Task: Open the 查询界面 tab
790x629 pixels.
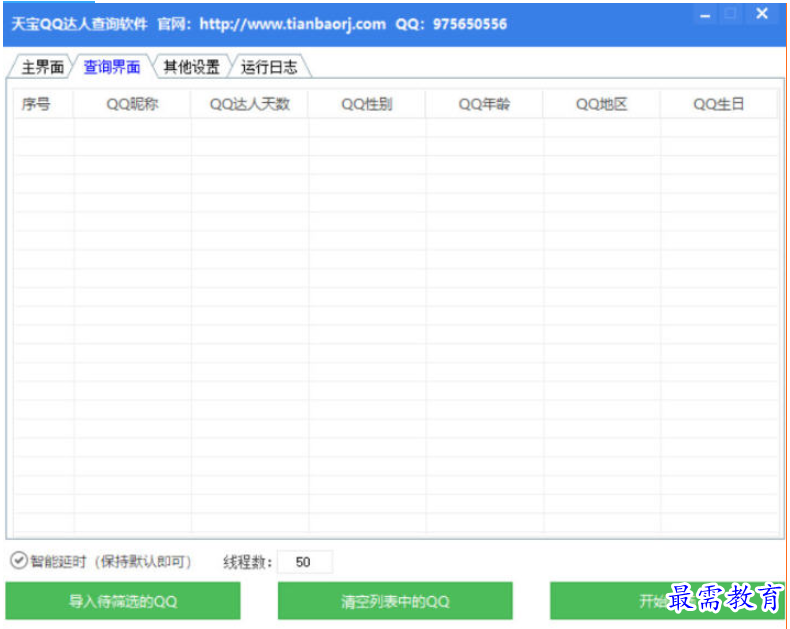Action: click(112, 67)
